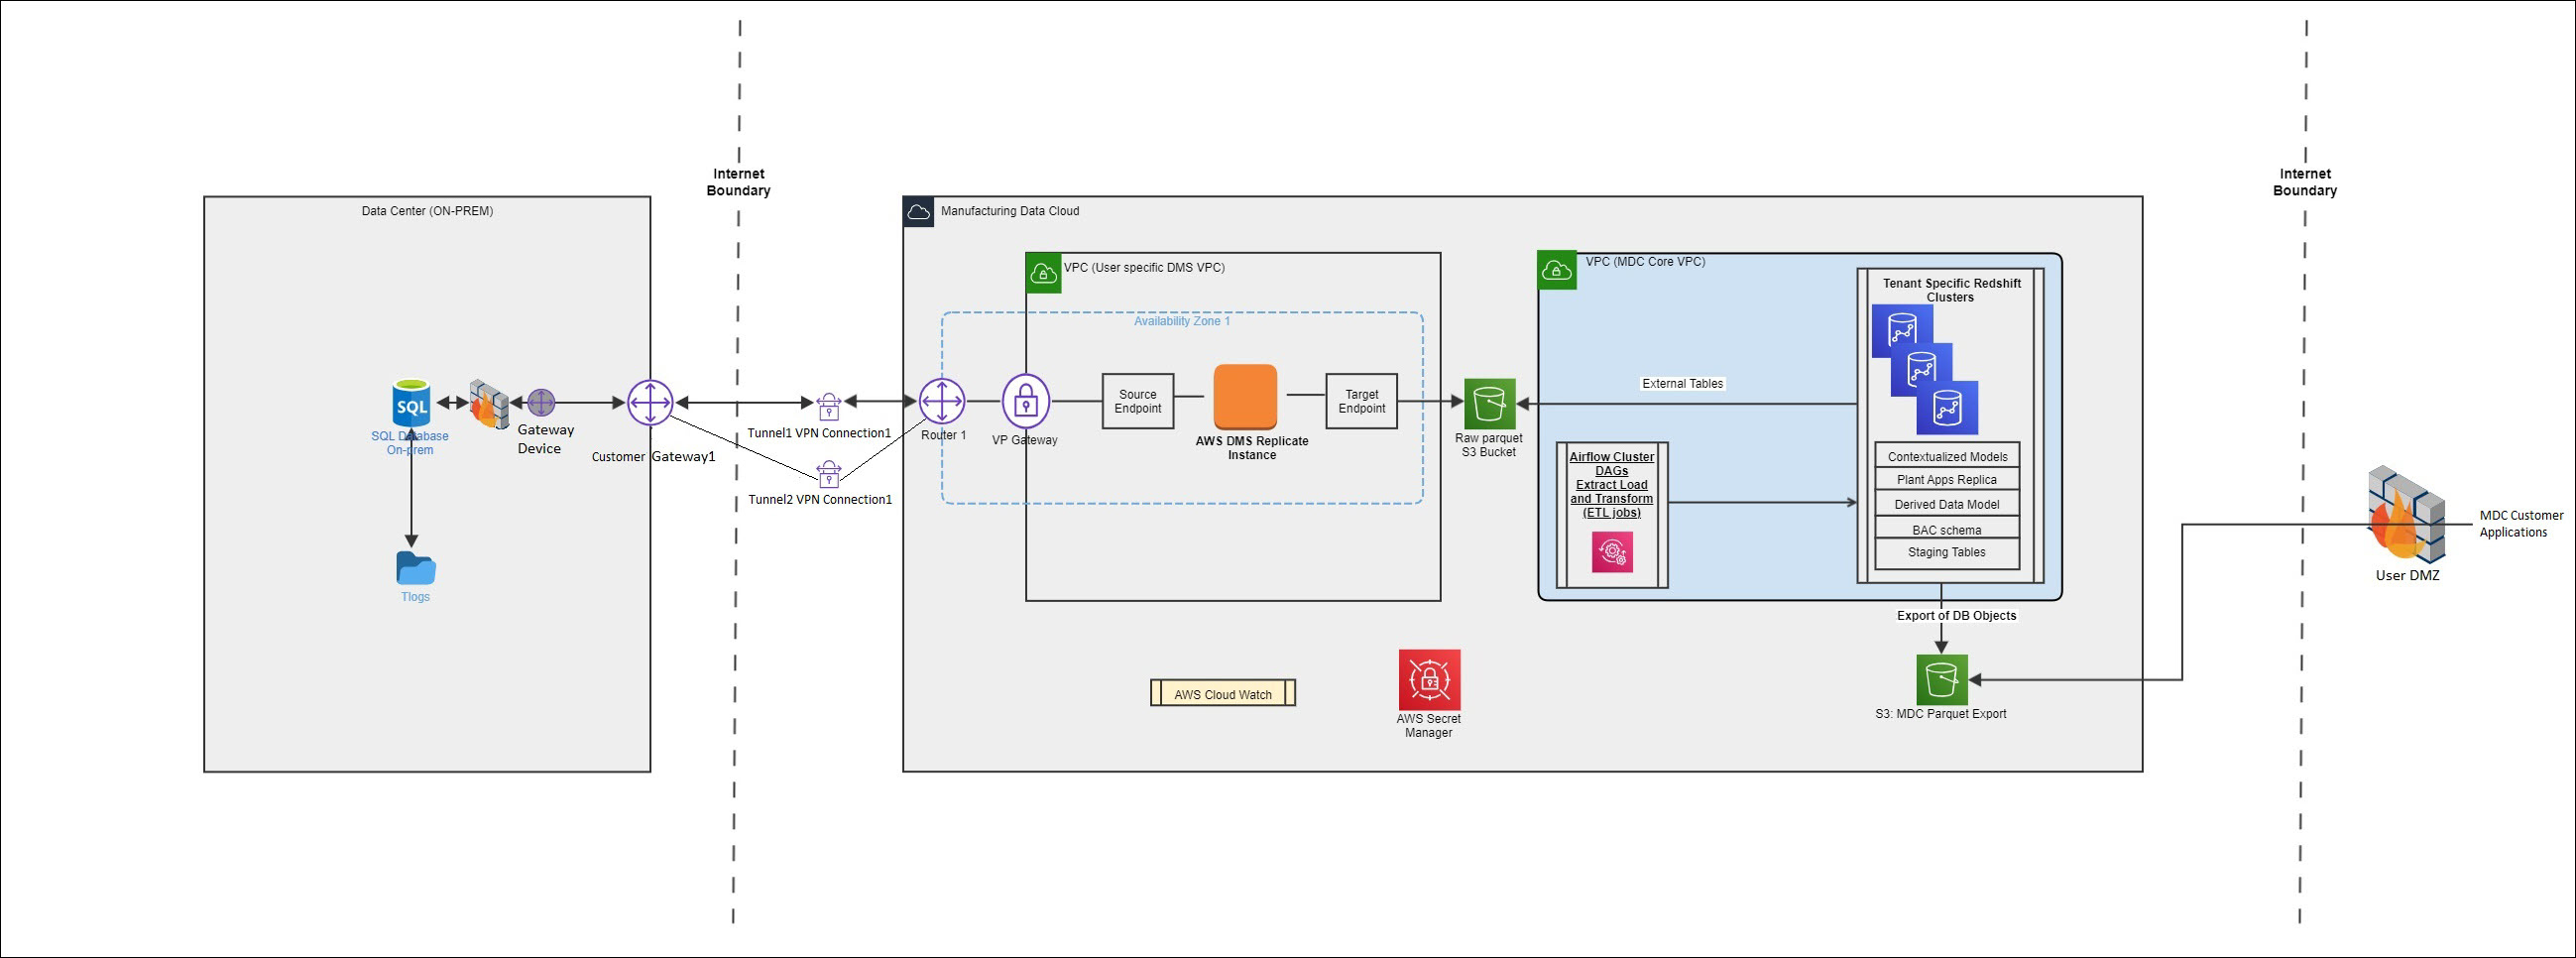
Task: Click the User DMZ label
Action: tap(2408, 576)
